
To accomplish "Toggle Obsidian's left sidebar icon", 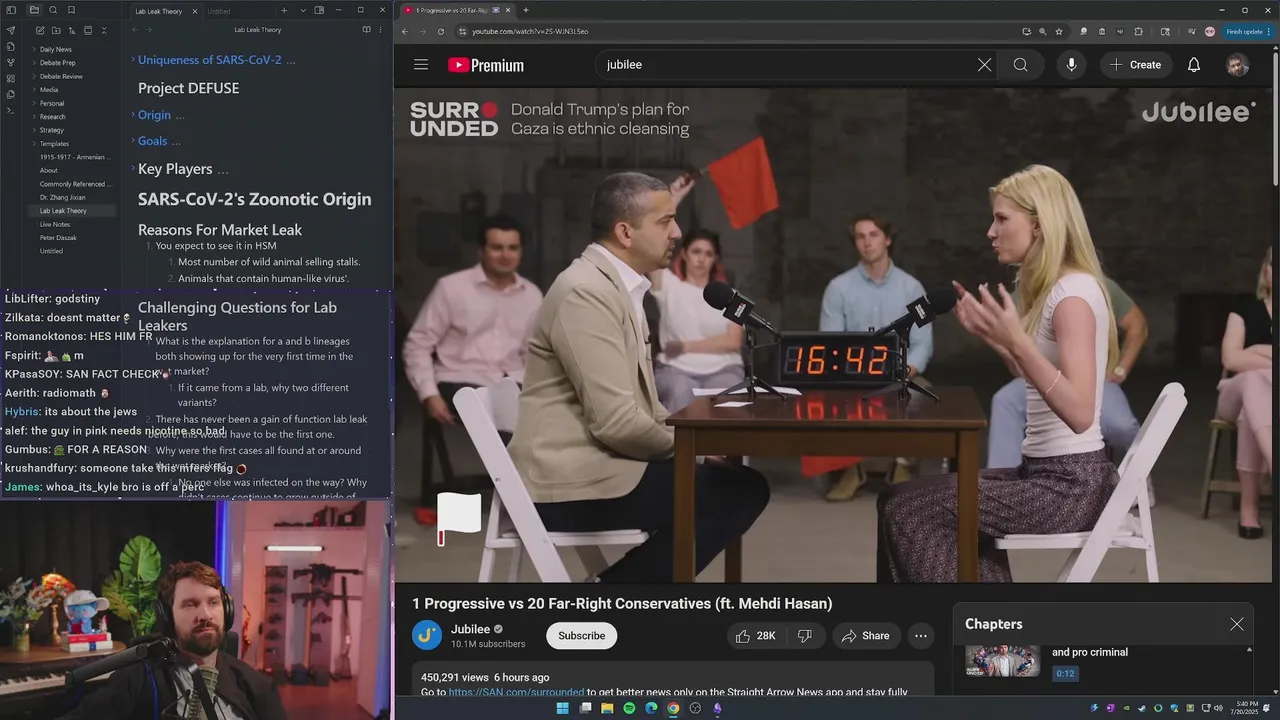I will (x=11, y=10).
